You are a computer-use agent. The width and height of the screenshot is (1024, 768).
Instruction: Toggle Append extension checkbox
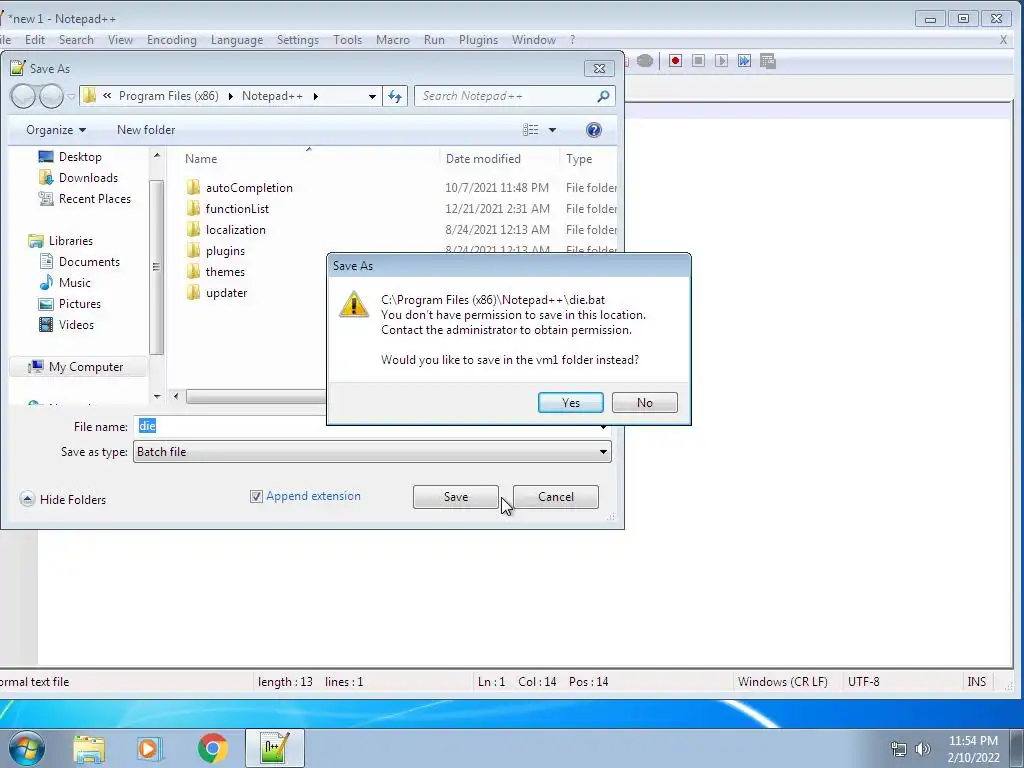click(x=256, y=497)
